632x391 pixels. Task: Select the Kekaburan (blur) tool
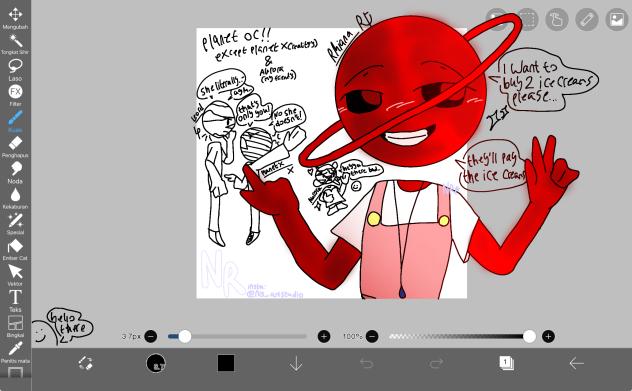(x=15, y=198)
